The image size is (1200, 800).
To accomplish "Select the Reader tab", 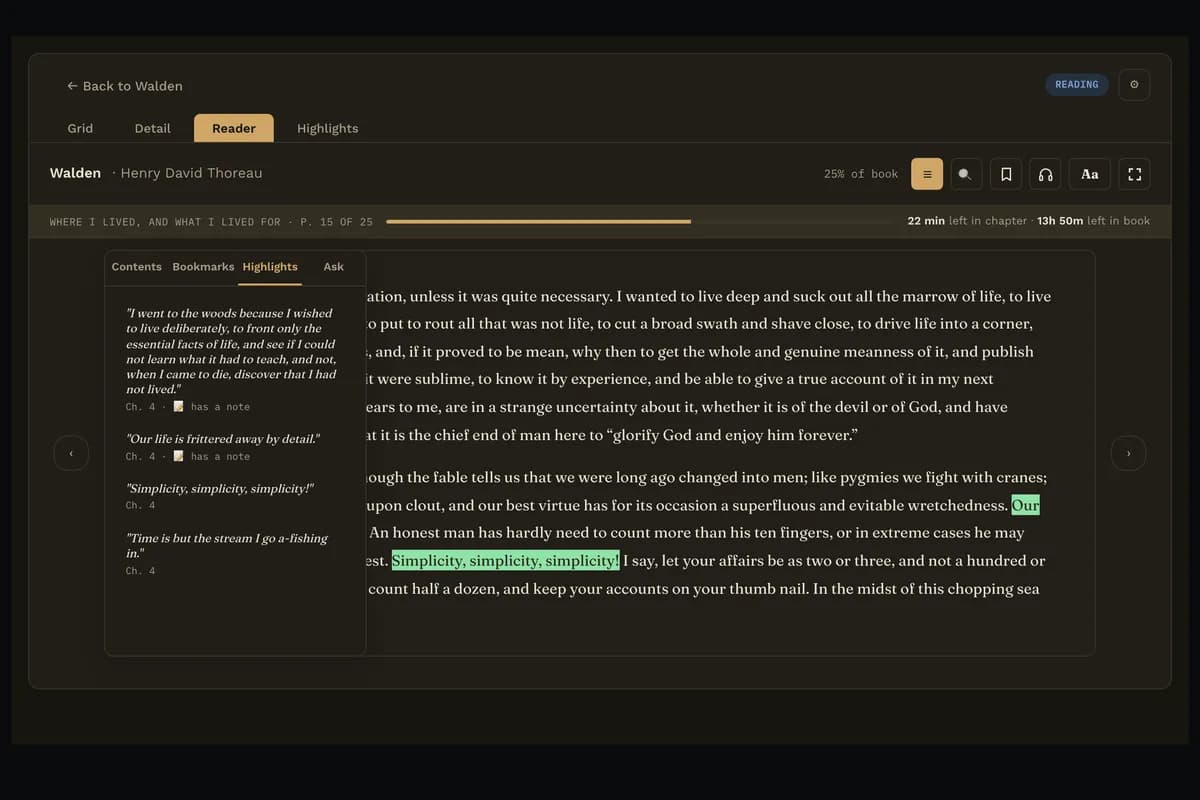I will tap(234, 128).
